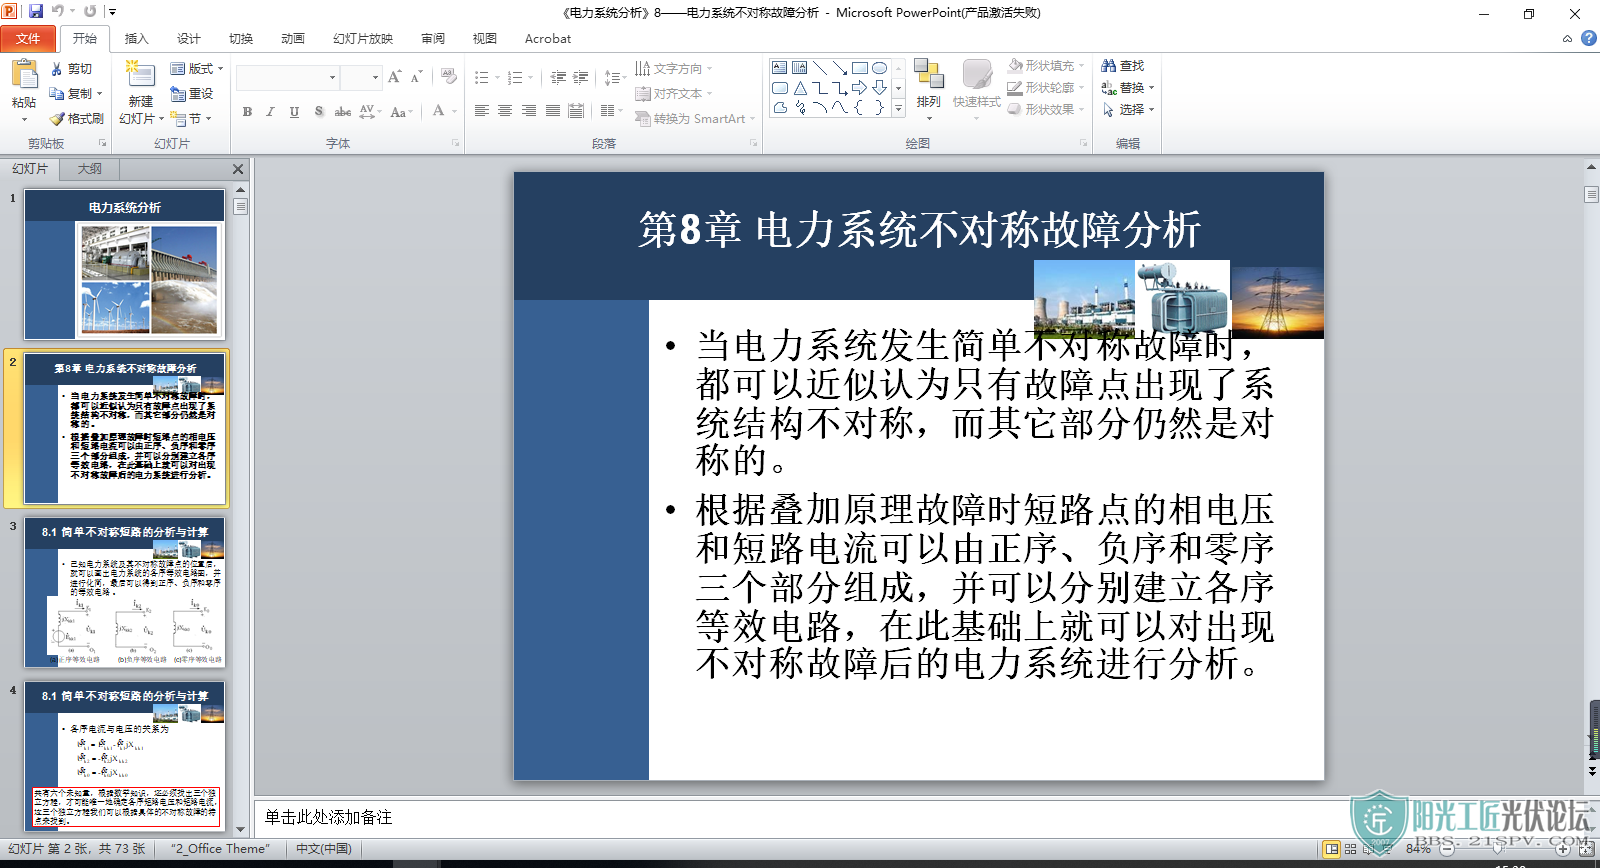
Task: Click the Save icon in quick access toolbar
Action: (x=36, y=11)
